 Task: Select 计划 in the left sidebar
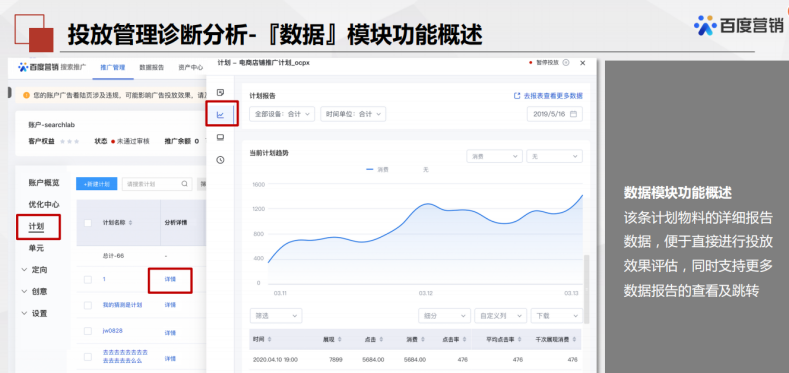pos(36,227)
